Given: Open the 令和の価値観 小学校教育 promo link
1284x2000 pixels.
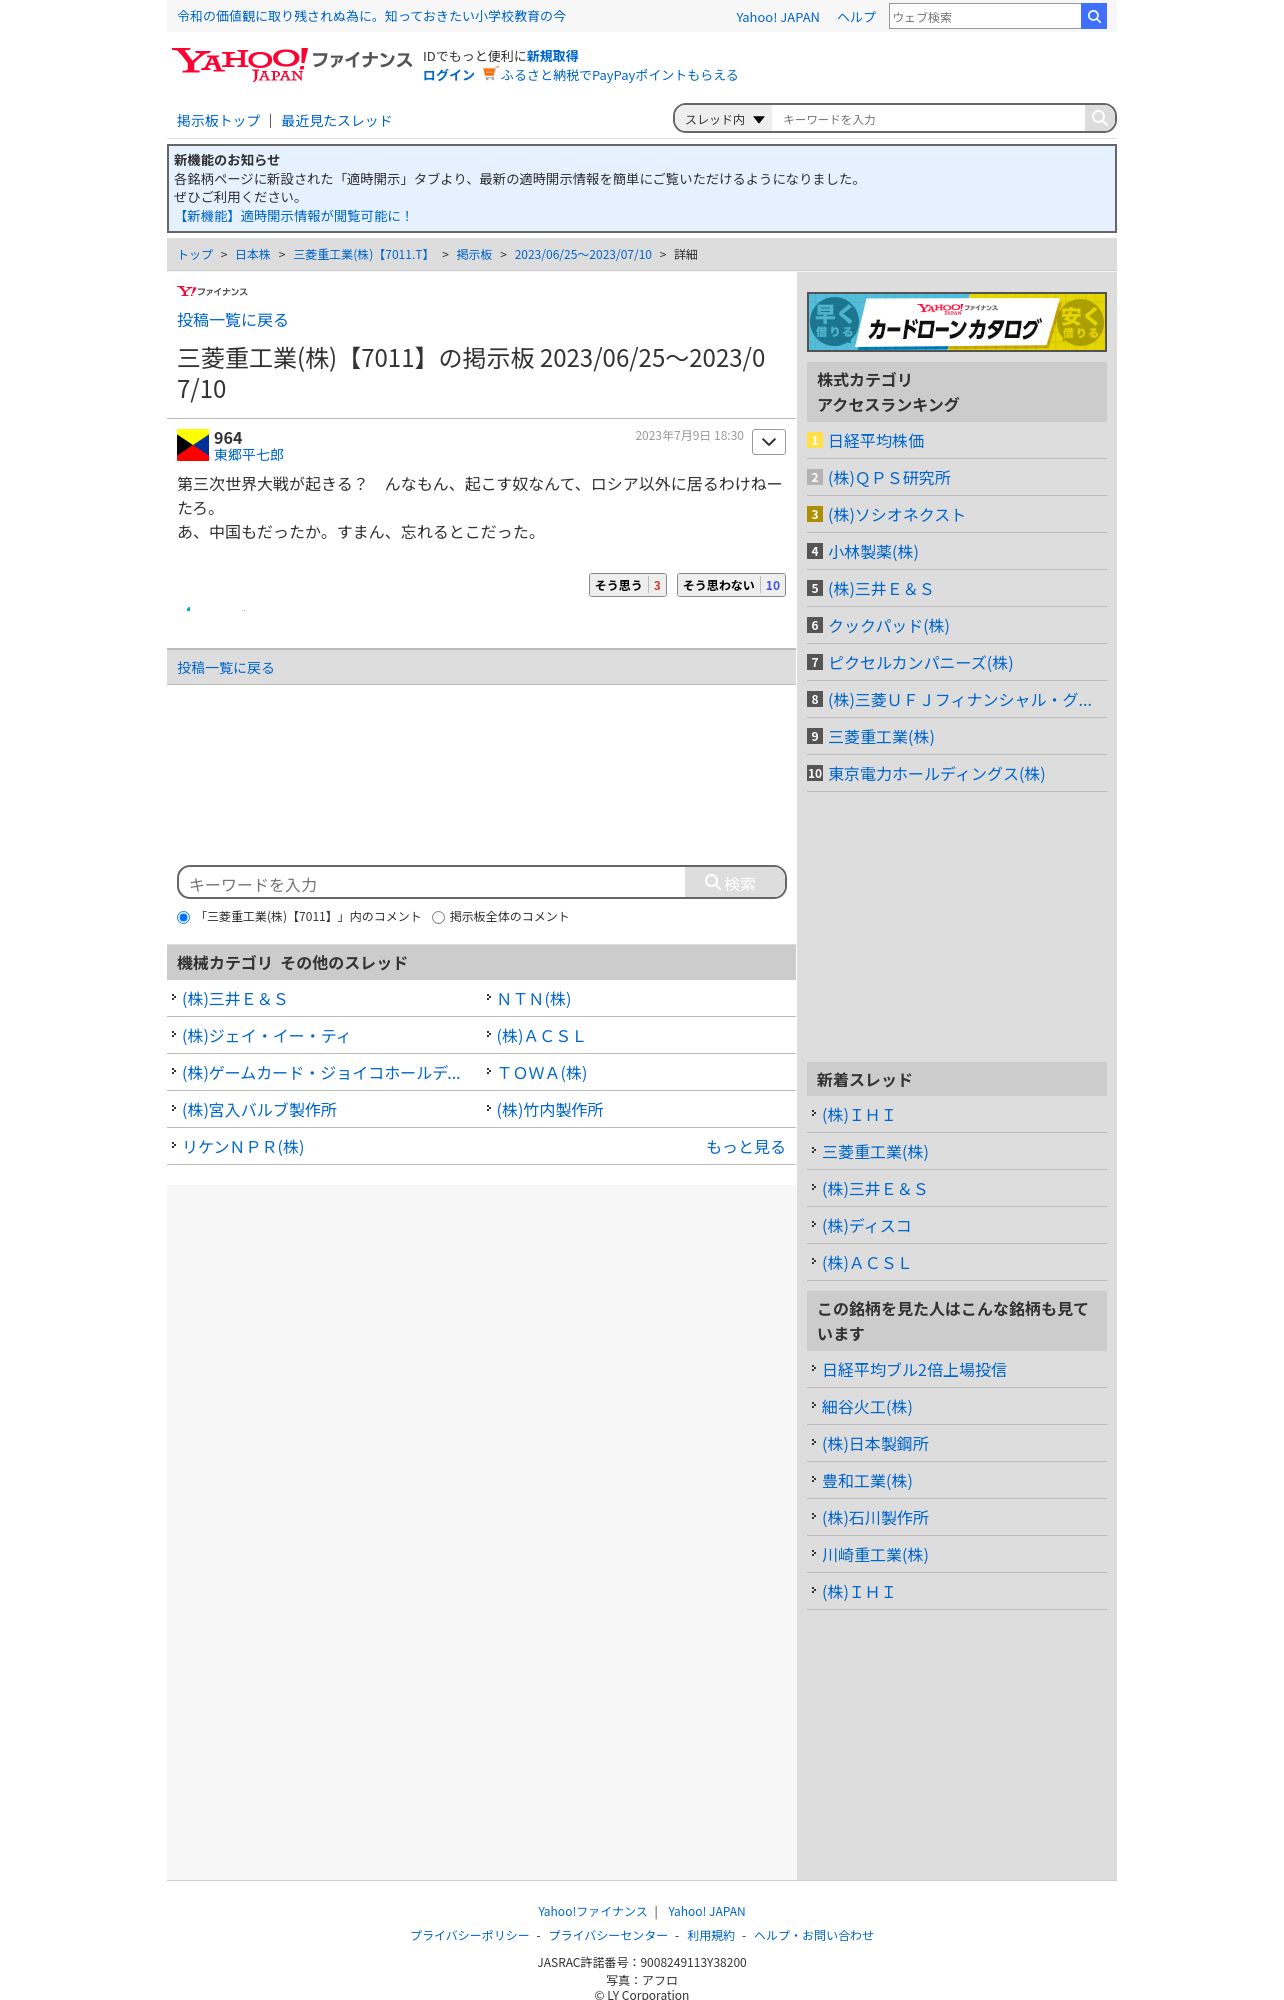Looking at the screenshot, I should (371, 16).
